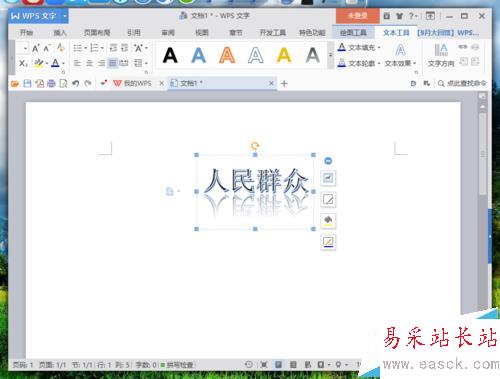500x379 pixels.
Task: Toggle distributed text alignment
Action: pyautogui.click(x=124, y=63)
